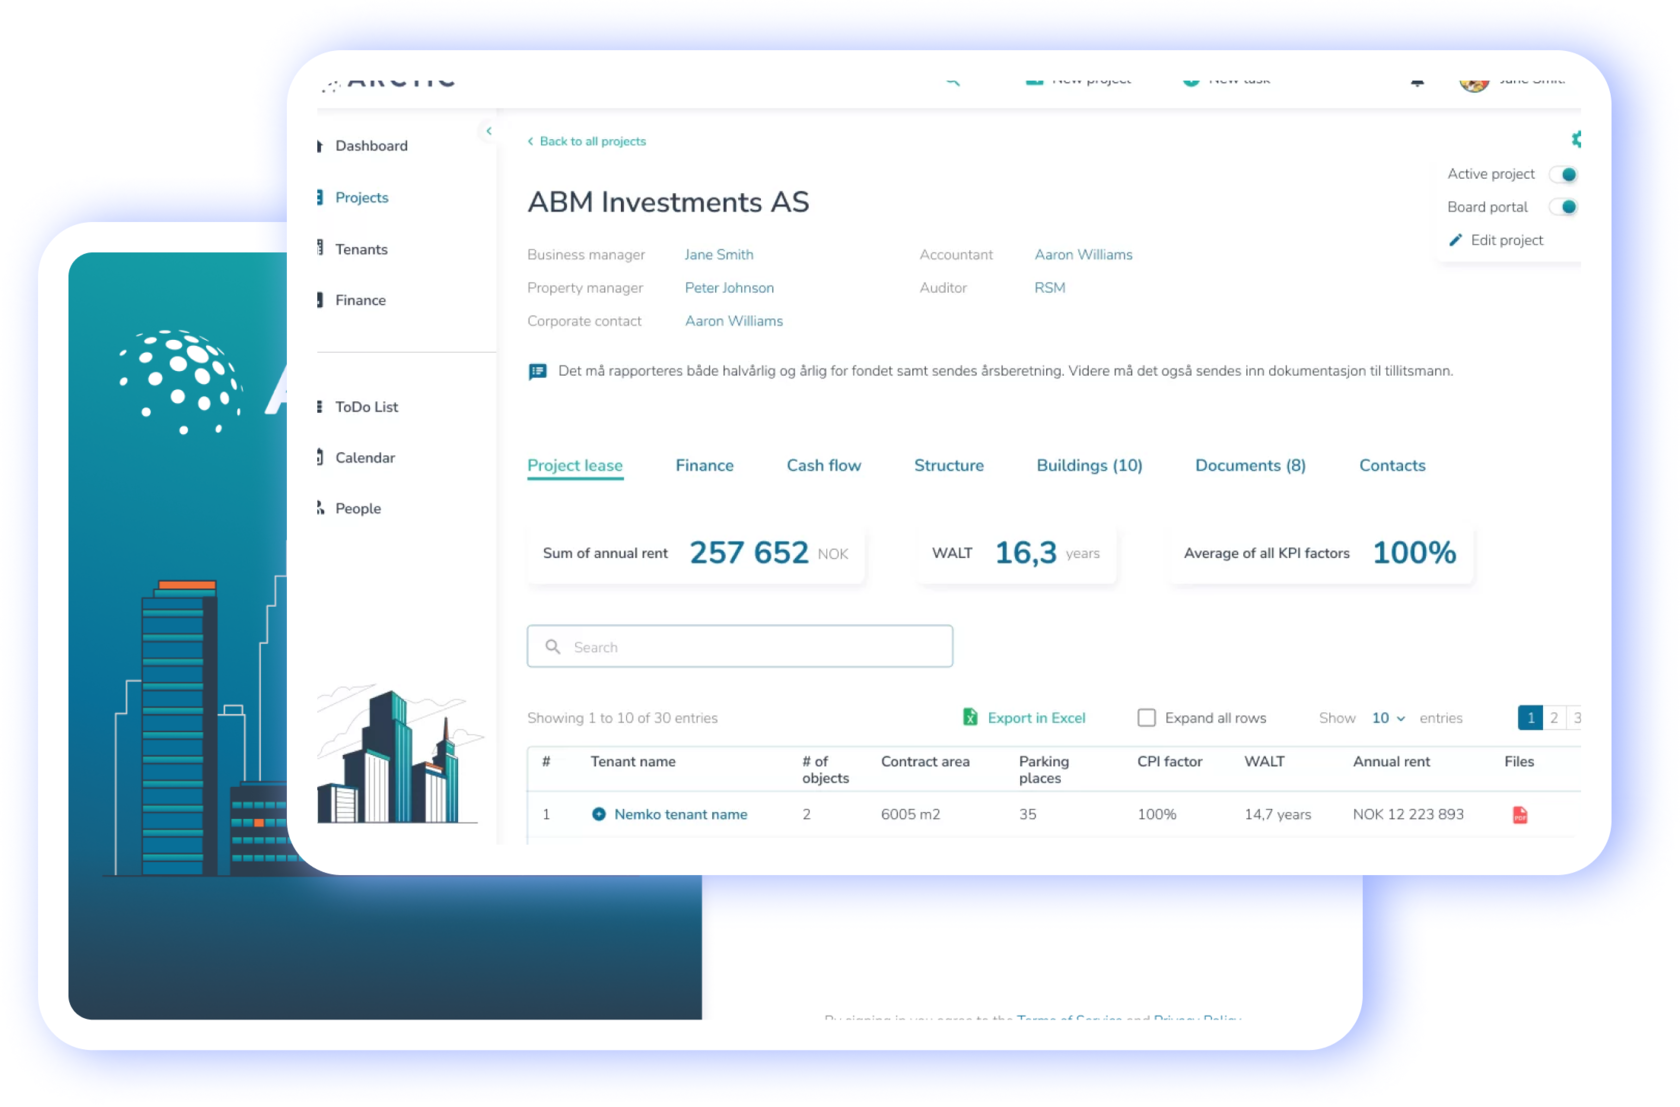This screenshot has width=1680, height=1107.
Task: Open Calendar in the sidebar
Action: [364, 458]
